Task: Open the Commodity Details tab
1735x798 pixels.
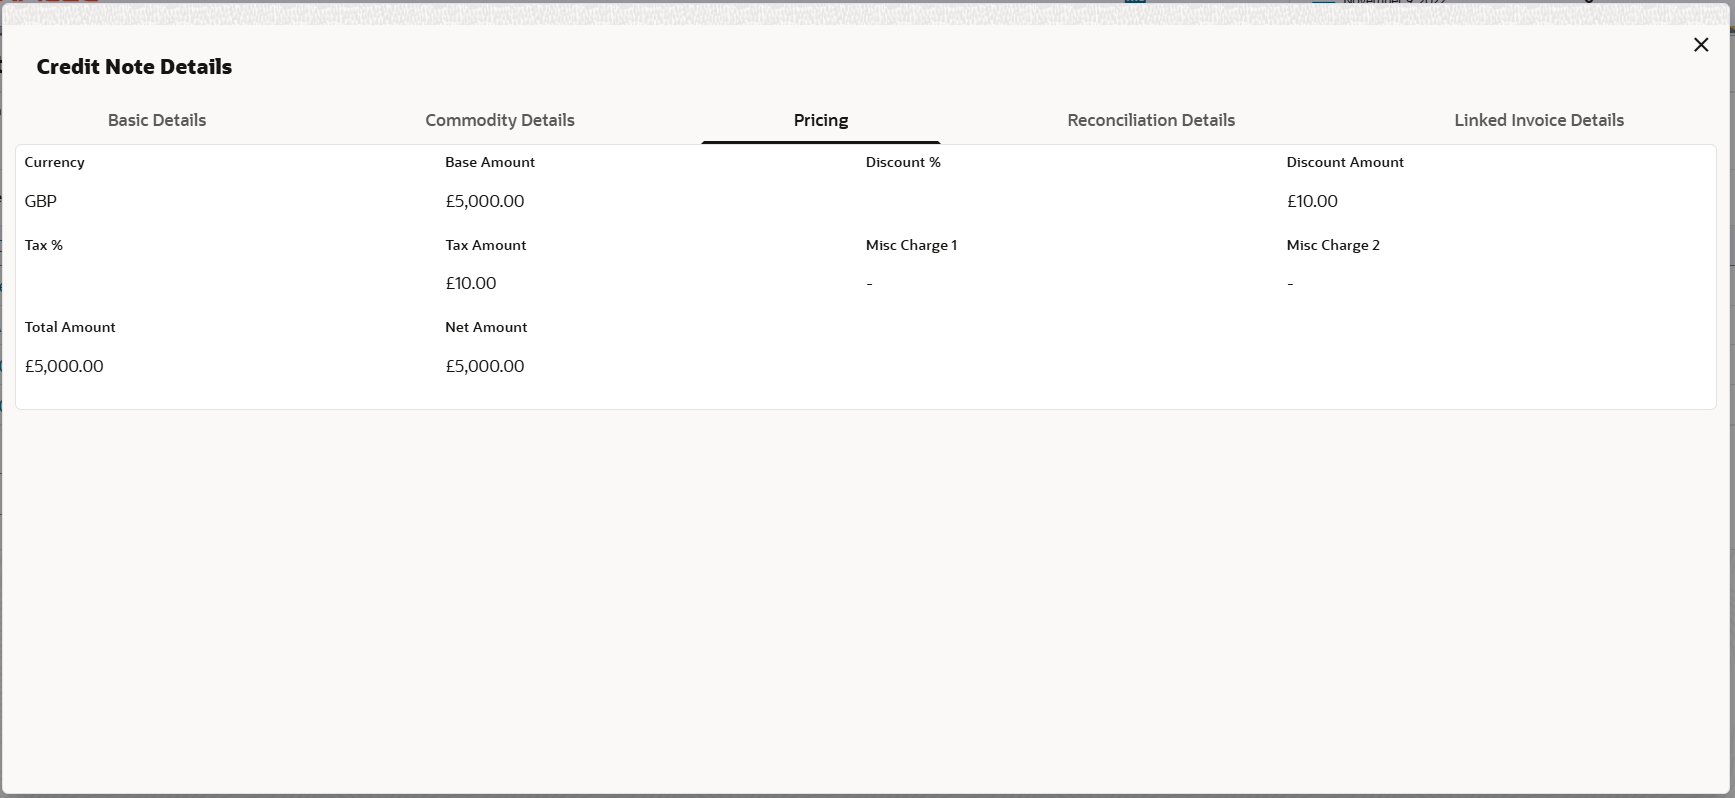Action: 500,120
